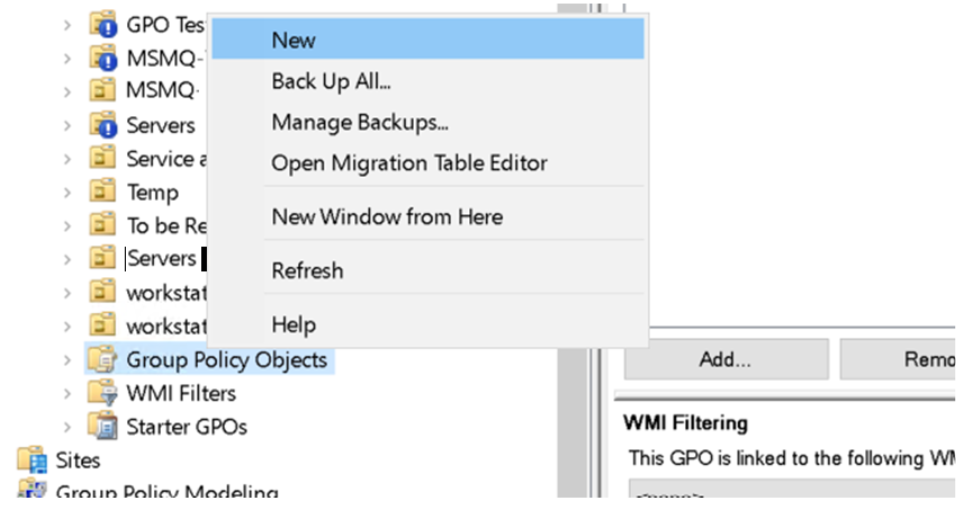Click the Sites icon in tree

tap(32, 460)
